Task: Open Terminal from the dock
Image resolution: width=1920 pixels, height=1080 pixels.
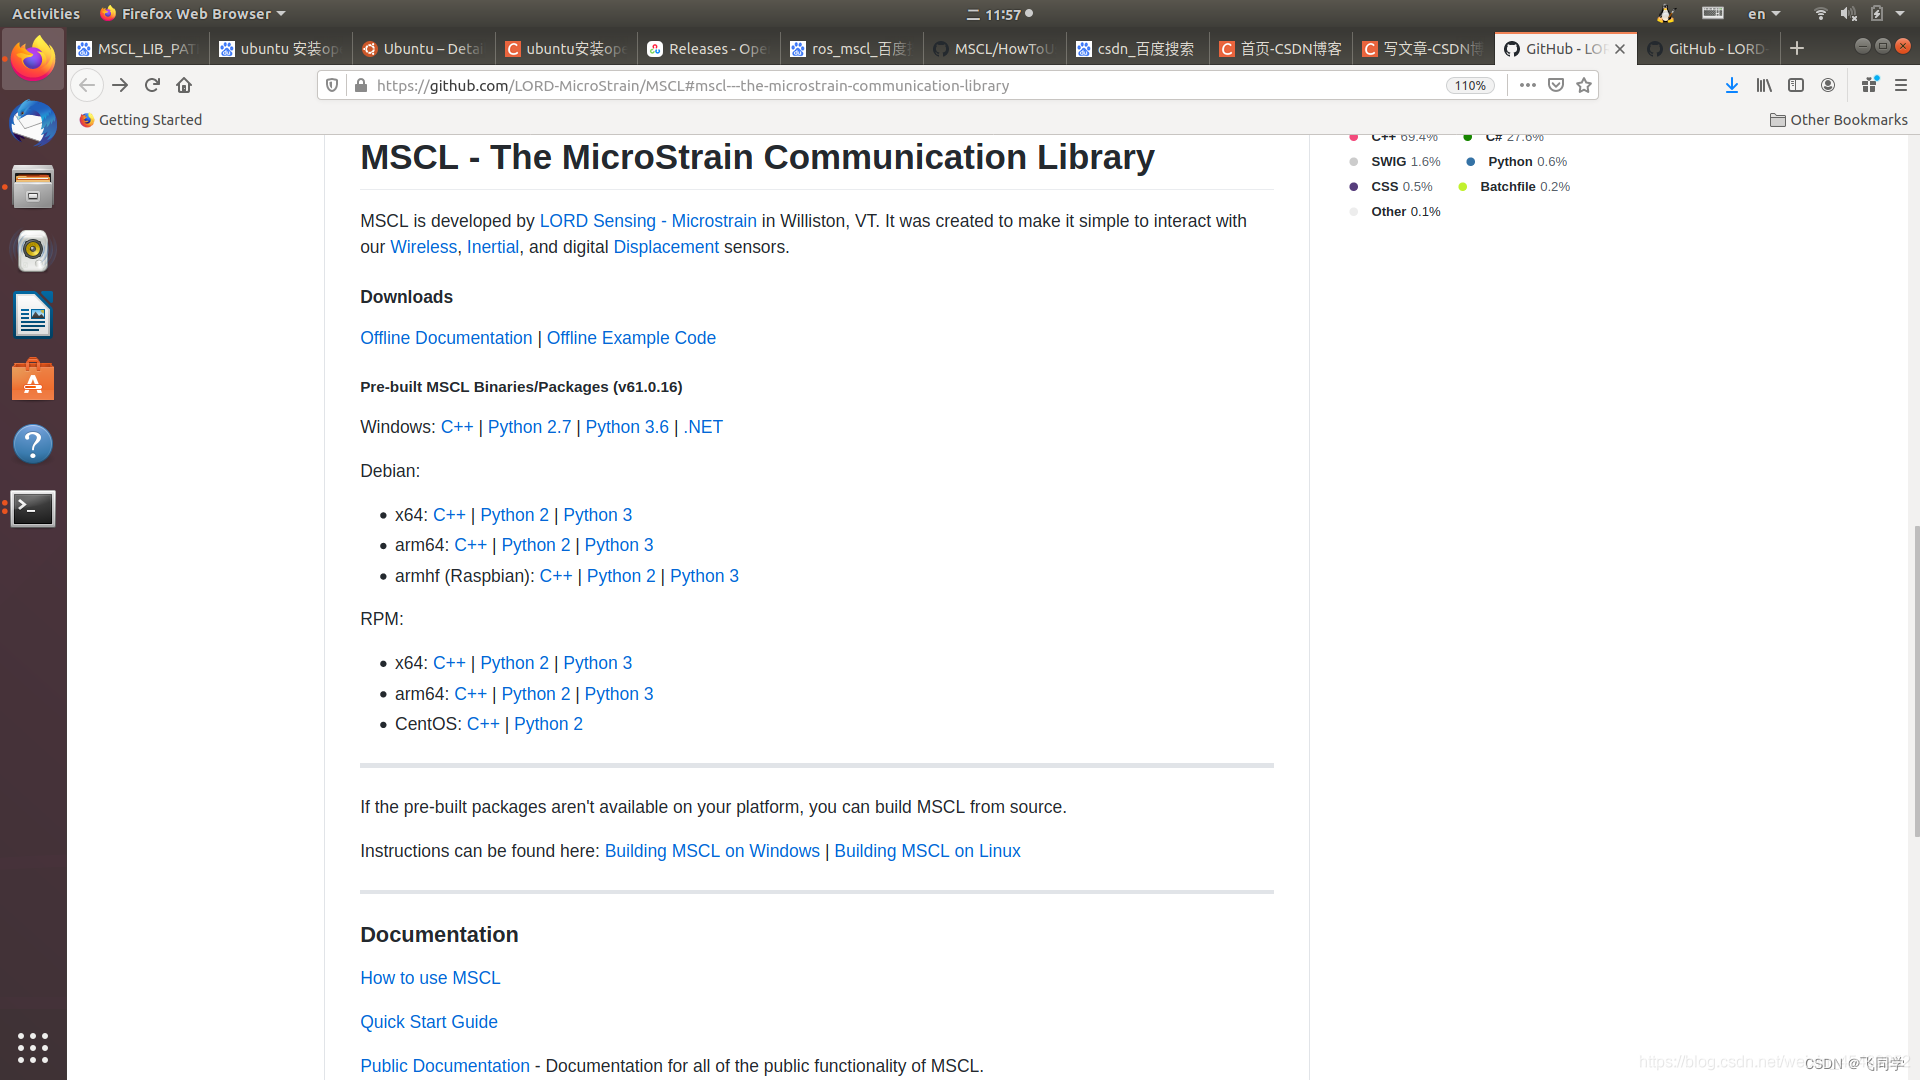Action: pyautogui.click(x=33, y=508)
